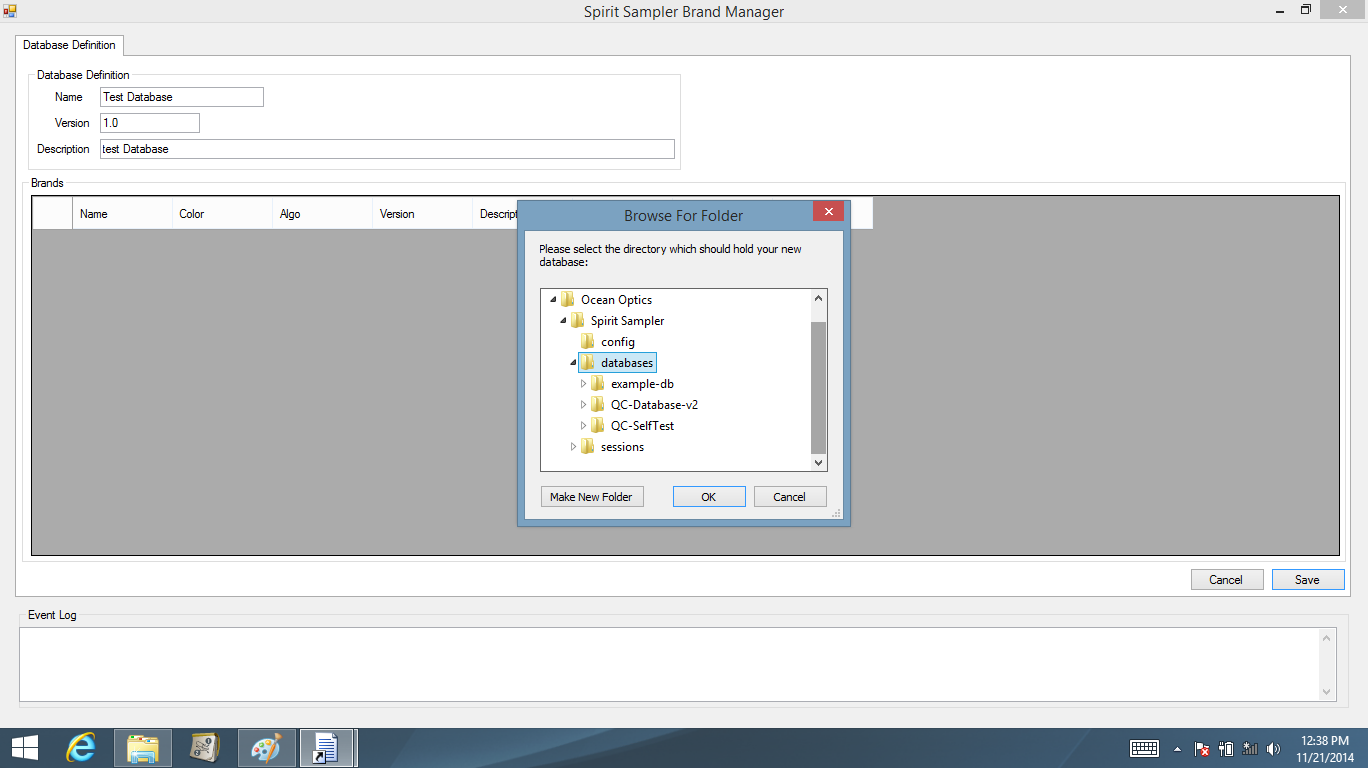Choose the QC-Database-v2 tree entry
This screenshot has height=768, width=1368.
(654, 405)
